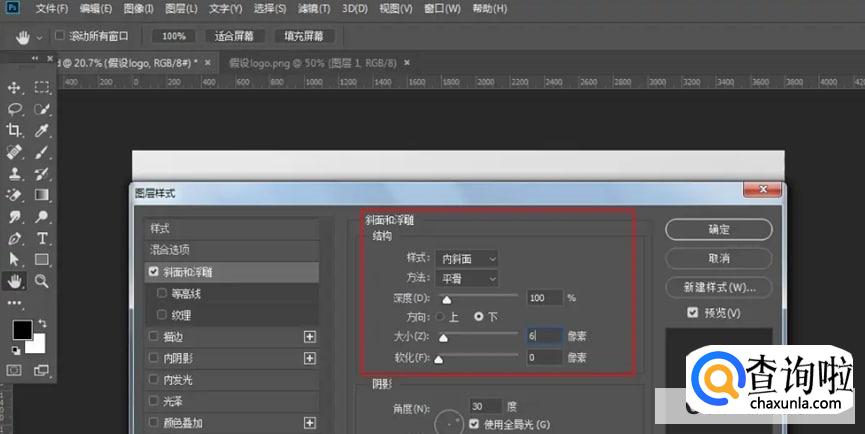Click the 软化(F) slider handle

pos(439,360)
